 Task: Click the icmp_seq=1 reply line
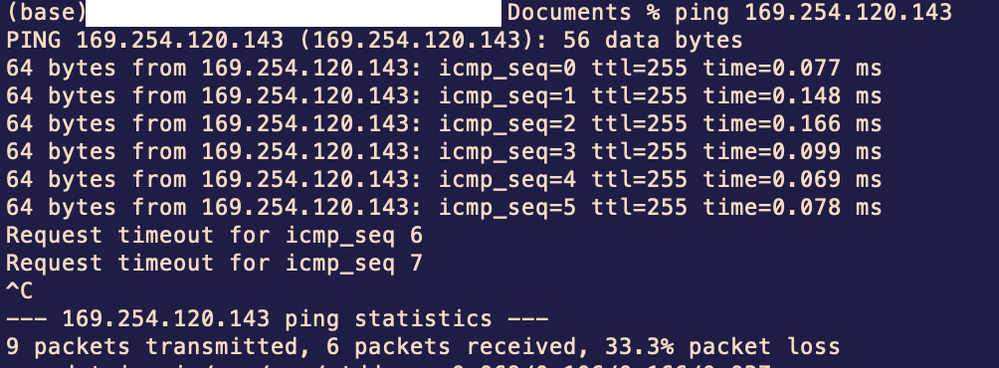pos(444,96)
